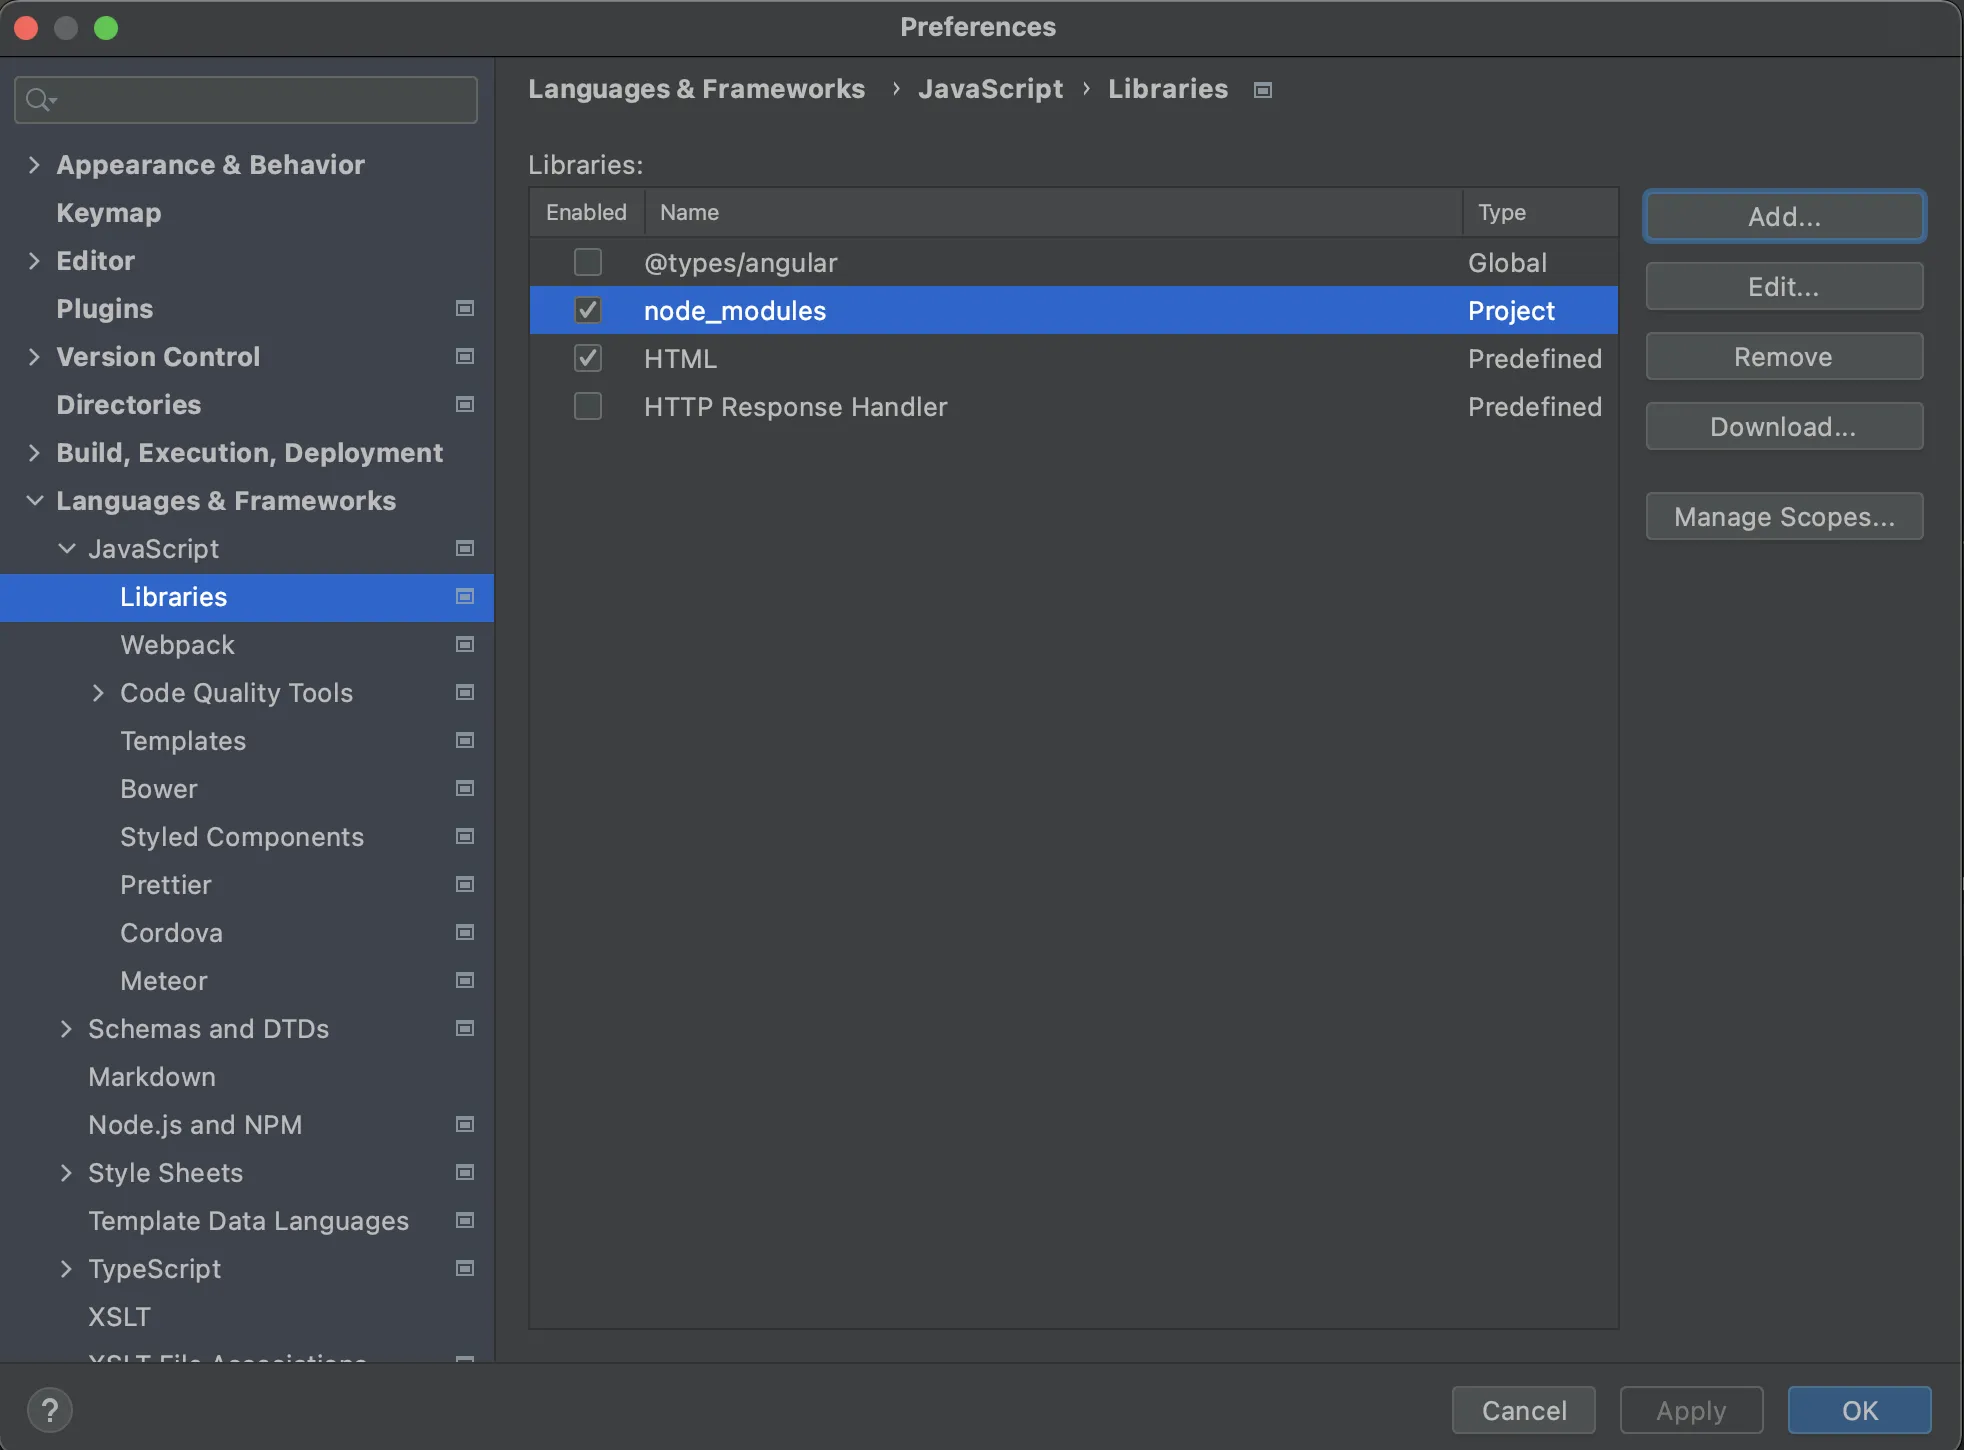Click project settings icon next to Webpack
The width and height of the screenshot is (1964, 1450).
465,645
